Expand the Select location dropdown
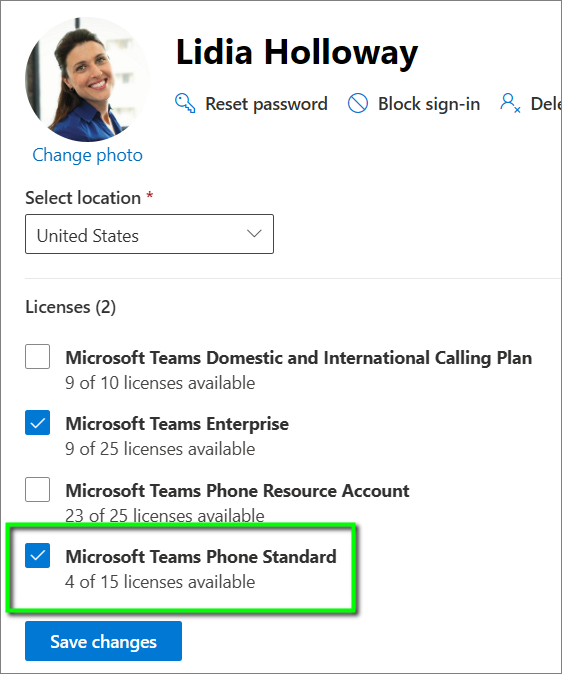 point(149,234)
